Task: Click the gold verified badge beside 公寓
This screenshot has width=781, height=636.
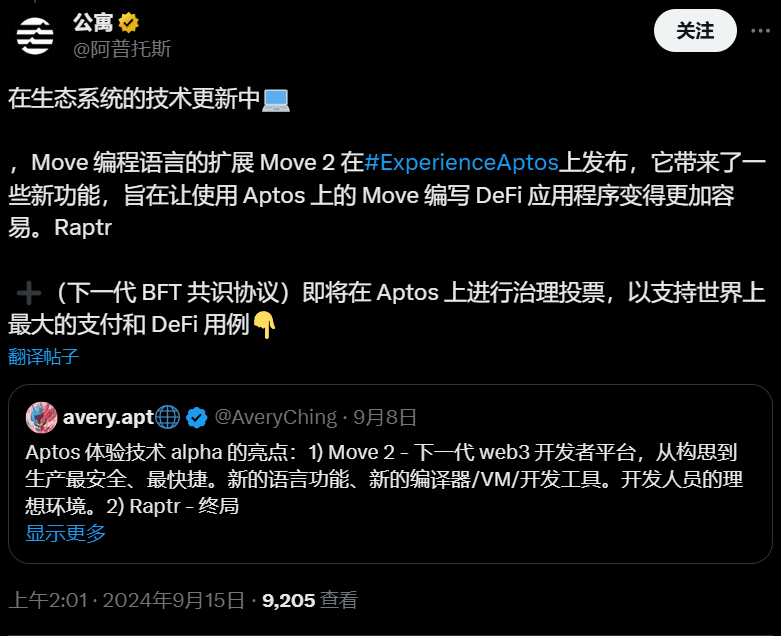Action: tap(129, 23)
